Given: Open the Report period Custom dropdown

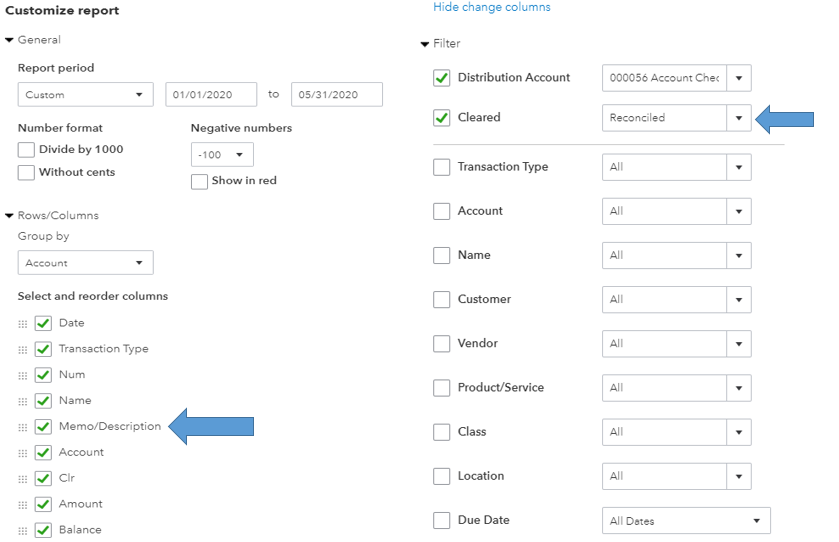Looking at the screenshot, I should coord(85,95).
